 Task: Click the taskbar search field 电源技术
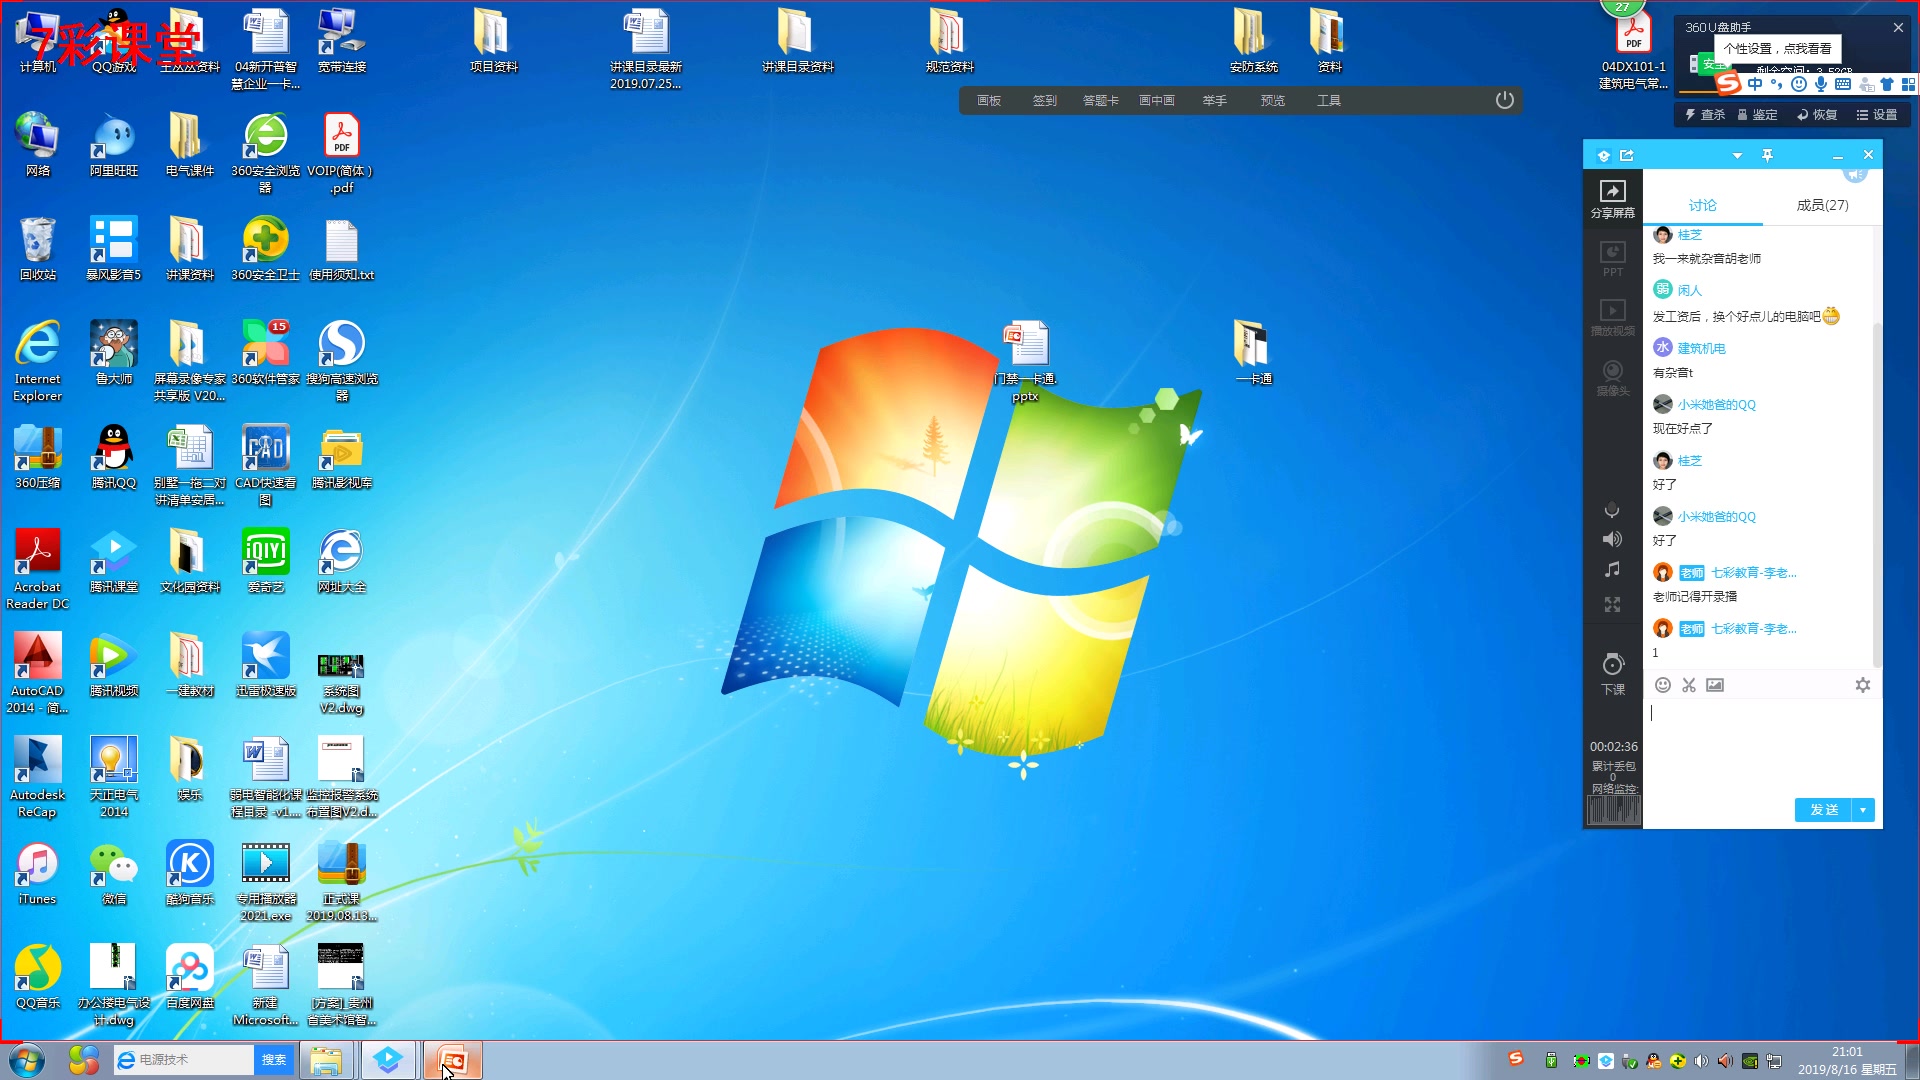[184, 1060]
